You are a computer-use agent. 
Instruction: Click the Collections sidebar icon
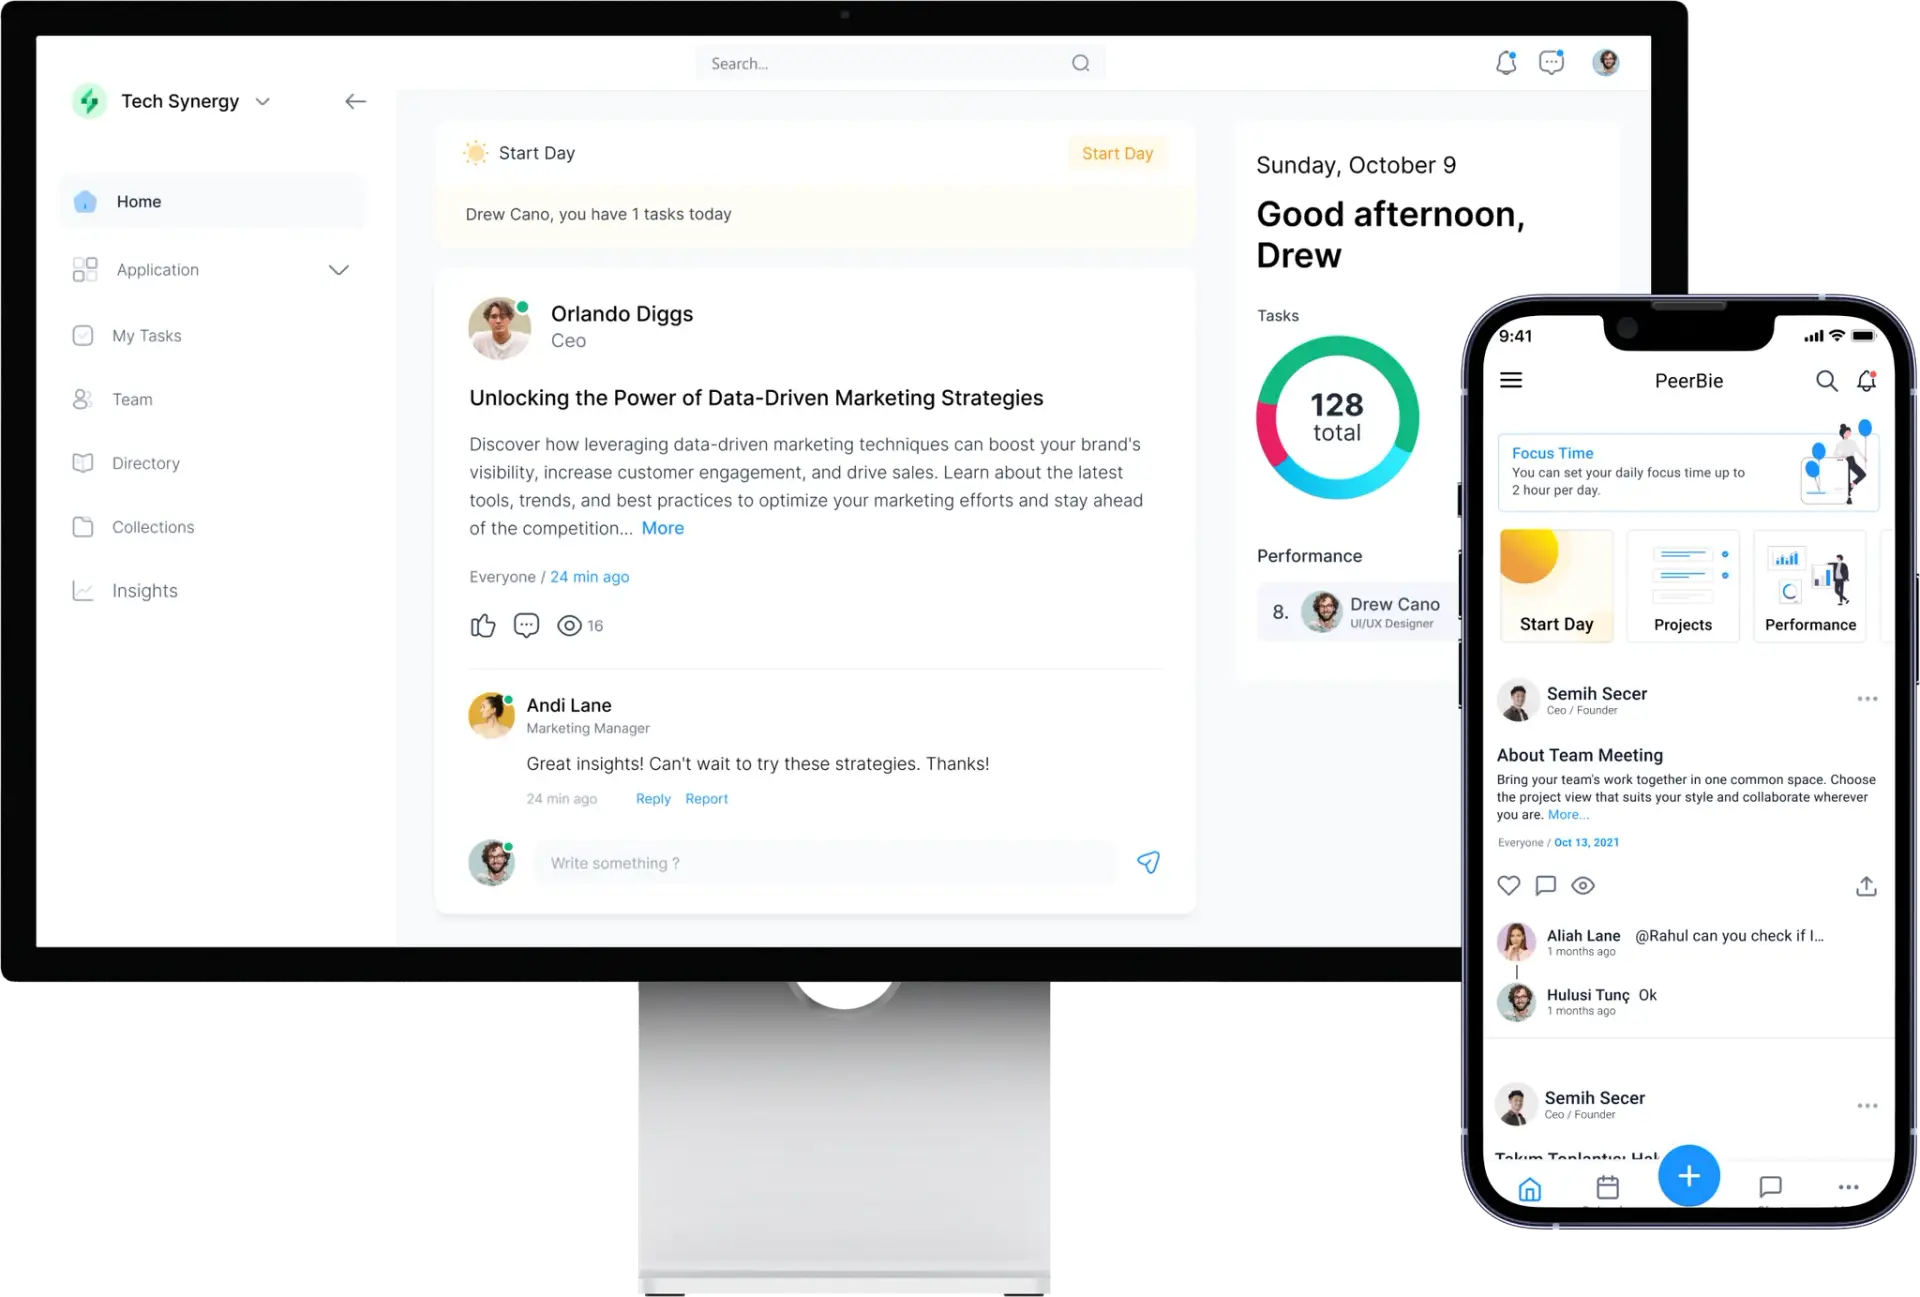pyautogui.click(x=82, y=527)
